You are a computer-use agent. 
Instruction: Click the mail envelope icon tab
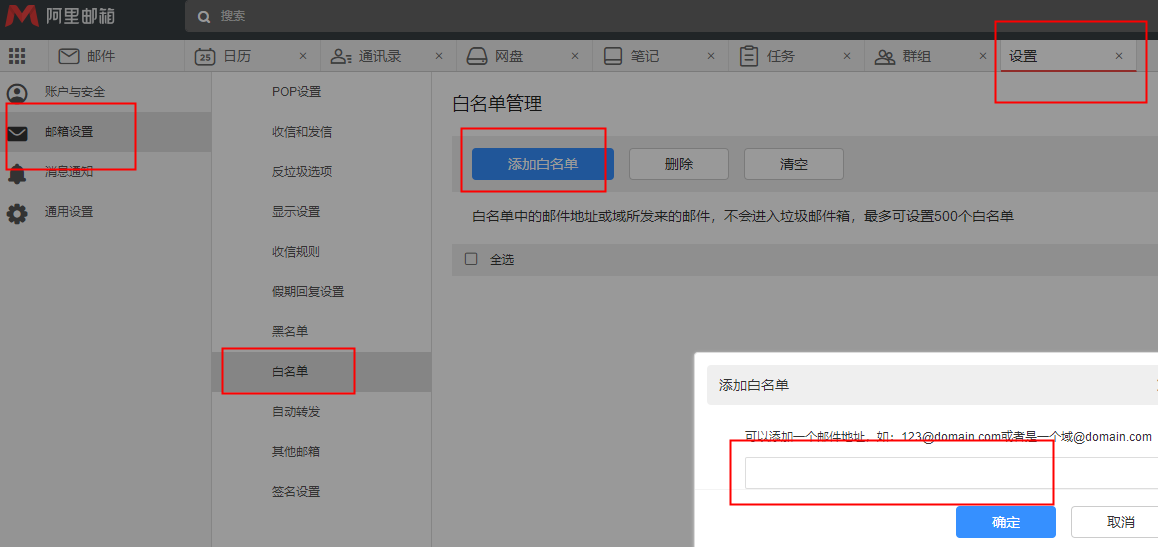[69, 56]
